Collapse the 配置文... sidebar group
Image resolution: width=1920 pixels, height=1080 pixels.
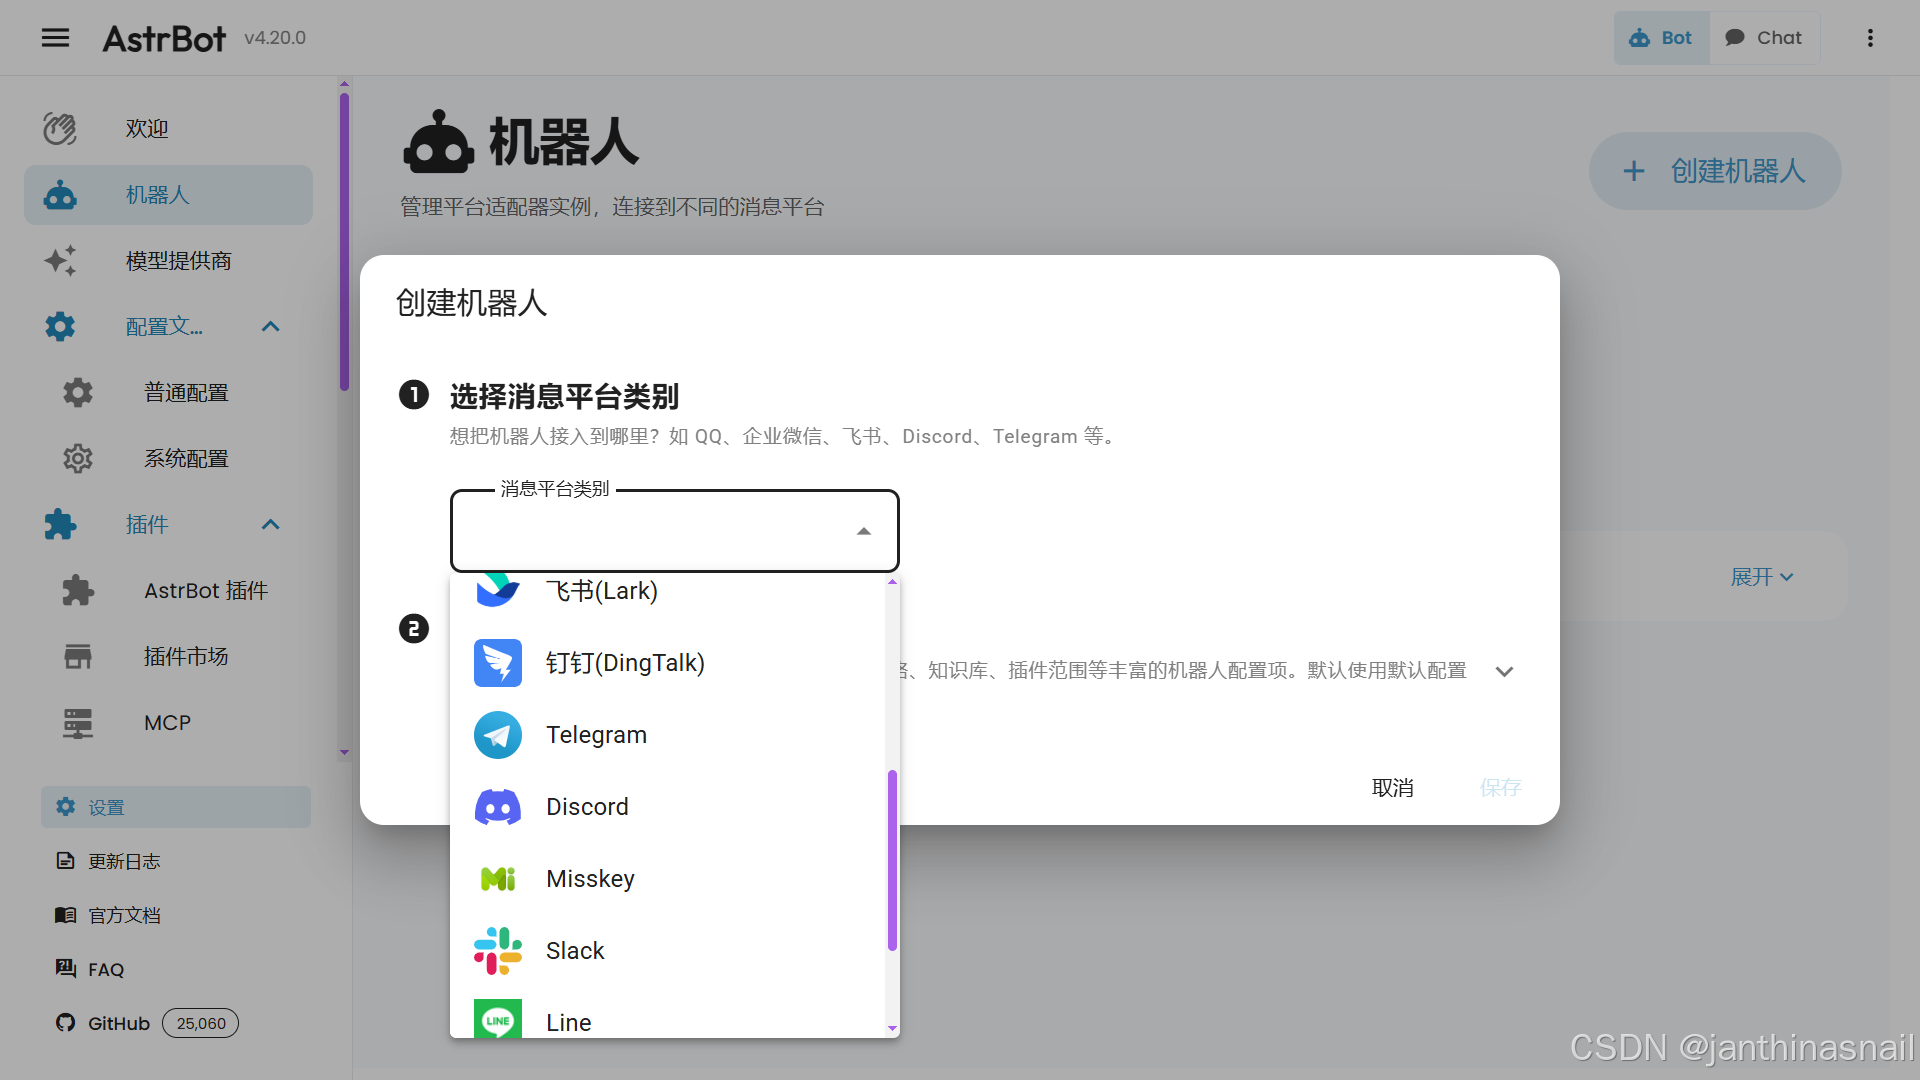[x=270, y=327]
